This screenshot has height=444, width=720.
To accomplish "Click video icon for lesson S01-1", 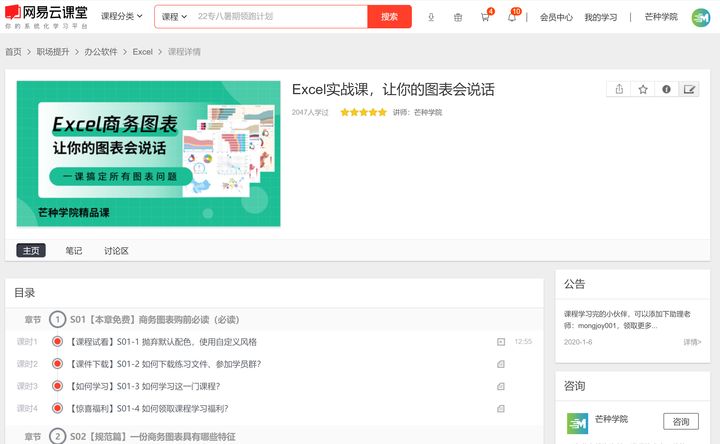I will point(501,342).
